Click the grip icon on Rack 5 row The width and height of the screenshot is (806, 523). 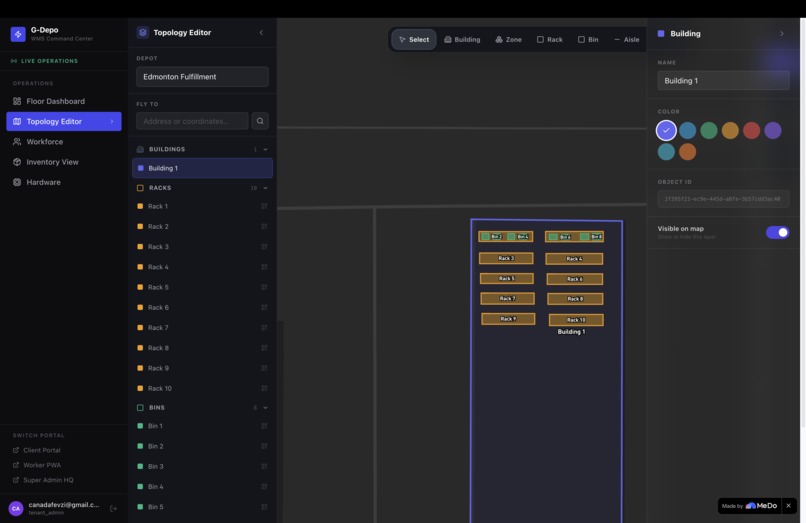[x=264, y=287]
